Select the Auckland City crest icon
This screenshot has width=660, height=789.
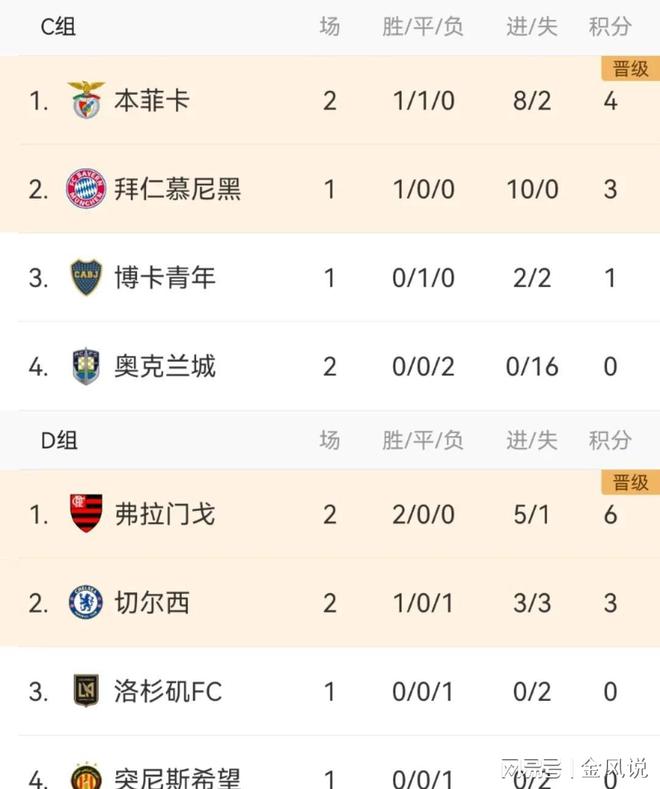86,366
